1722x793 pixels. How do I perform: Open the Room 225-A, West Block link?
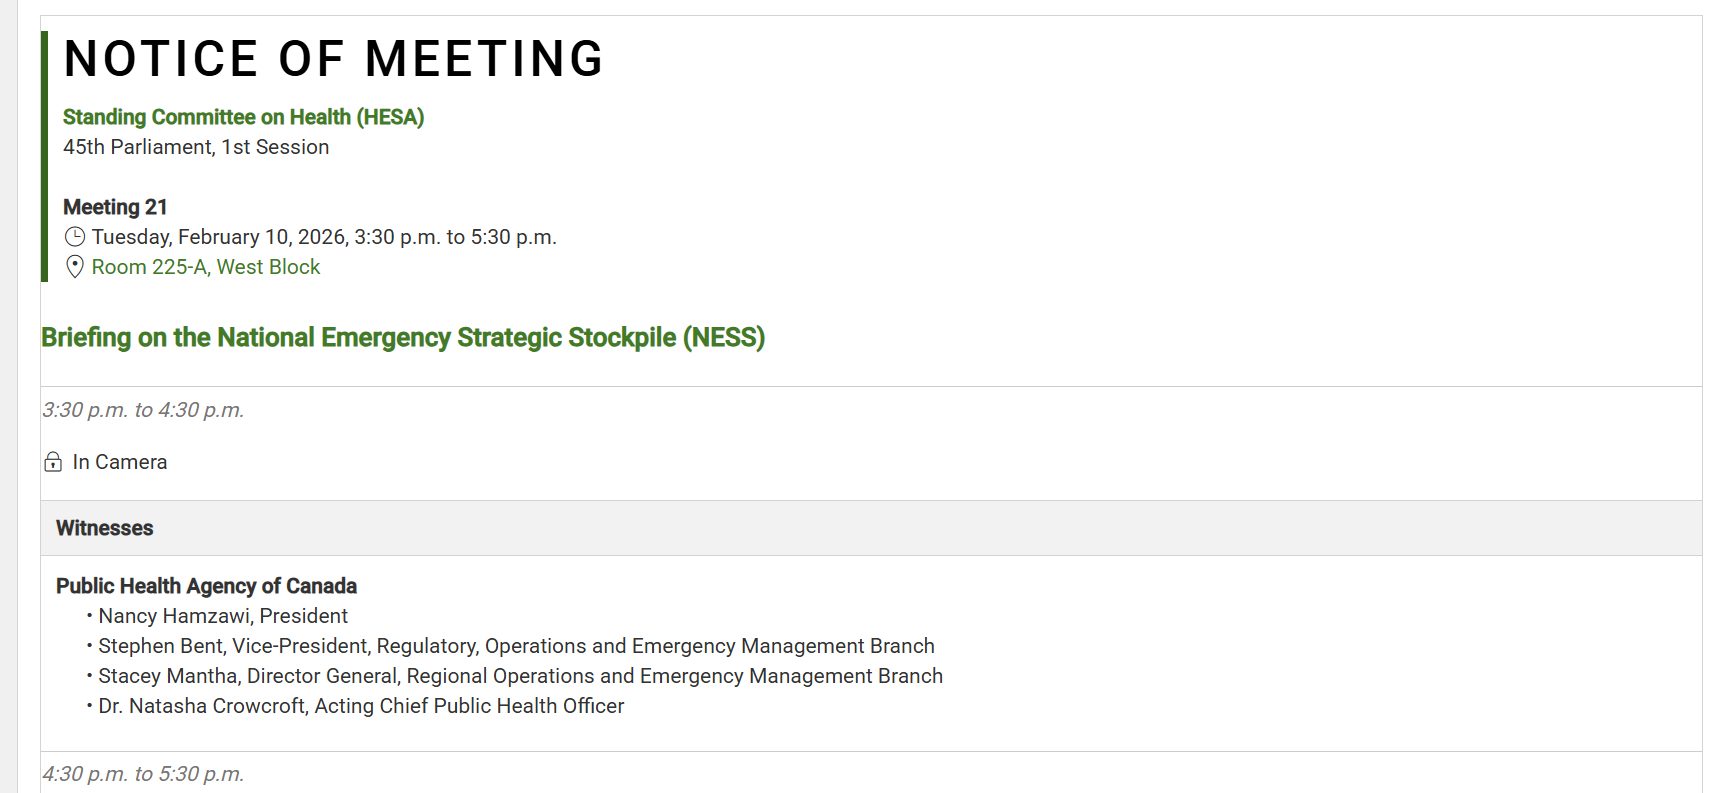coord(206,267)
